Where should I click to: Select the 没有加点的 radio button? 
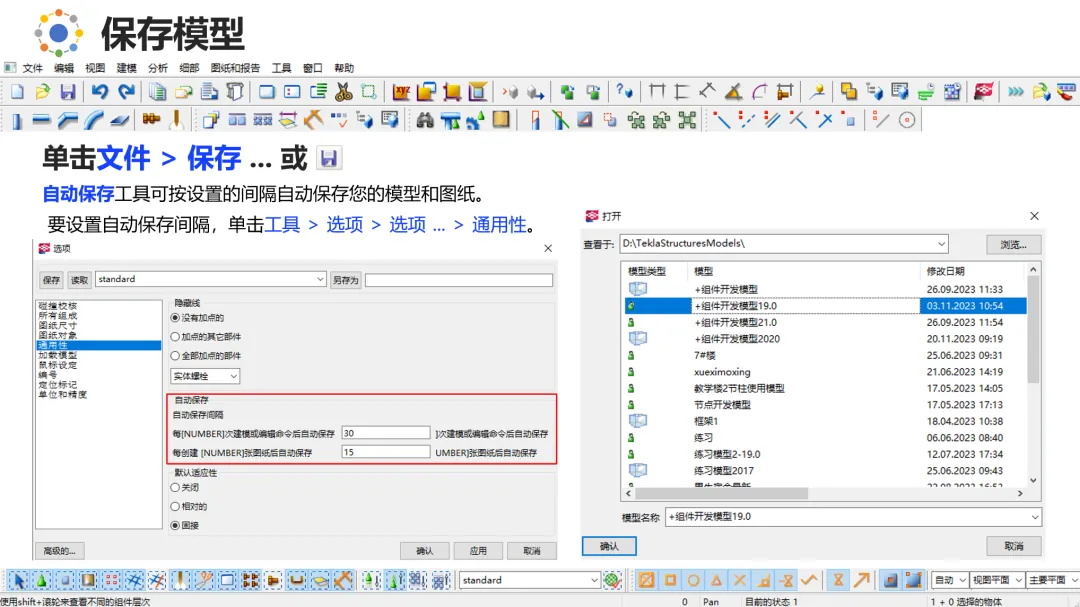click(175, 318)
